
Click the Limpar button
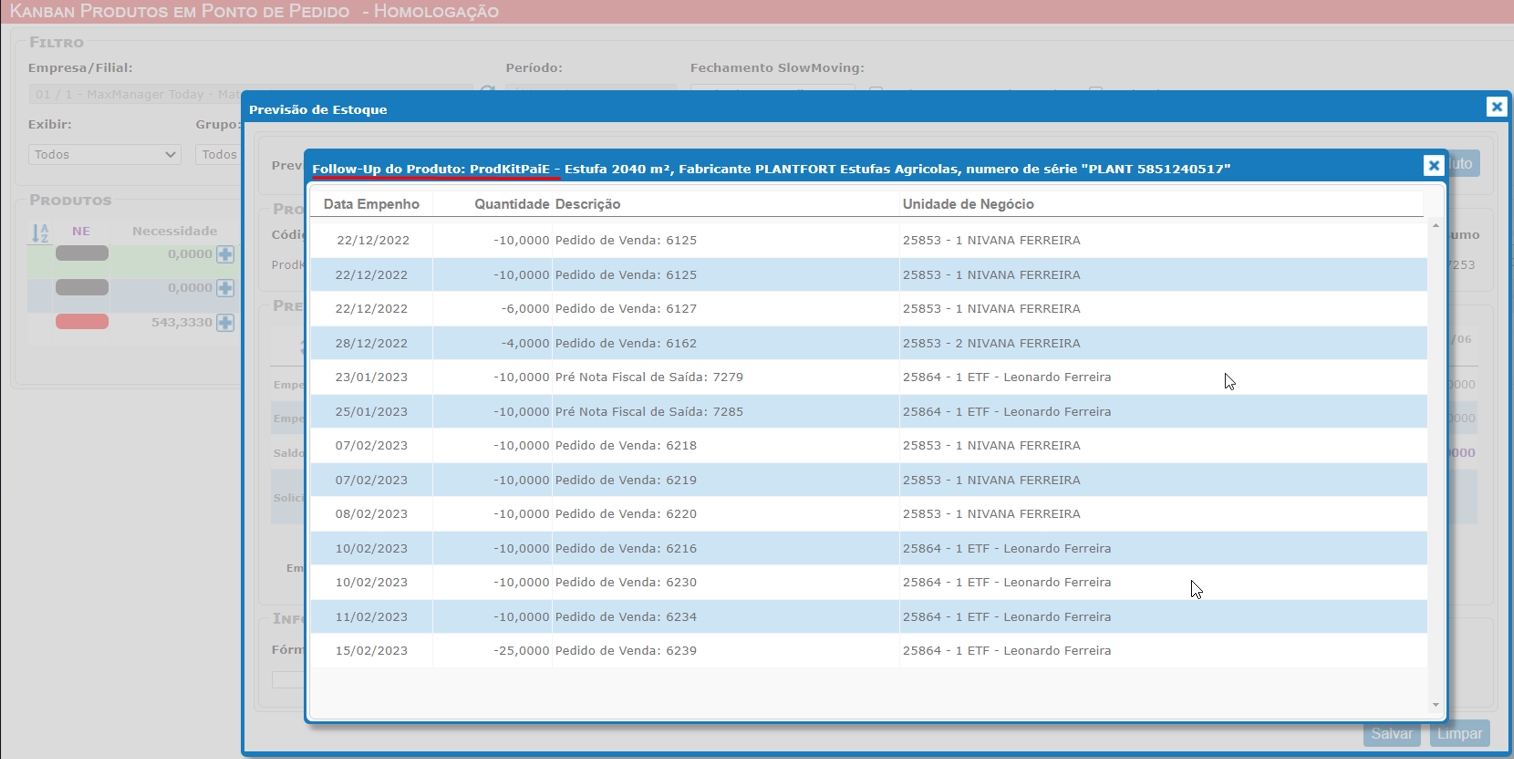[1459, 733]
